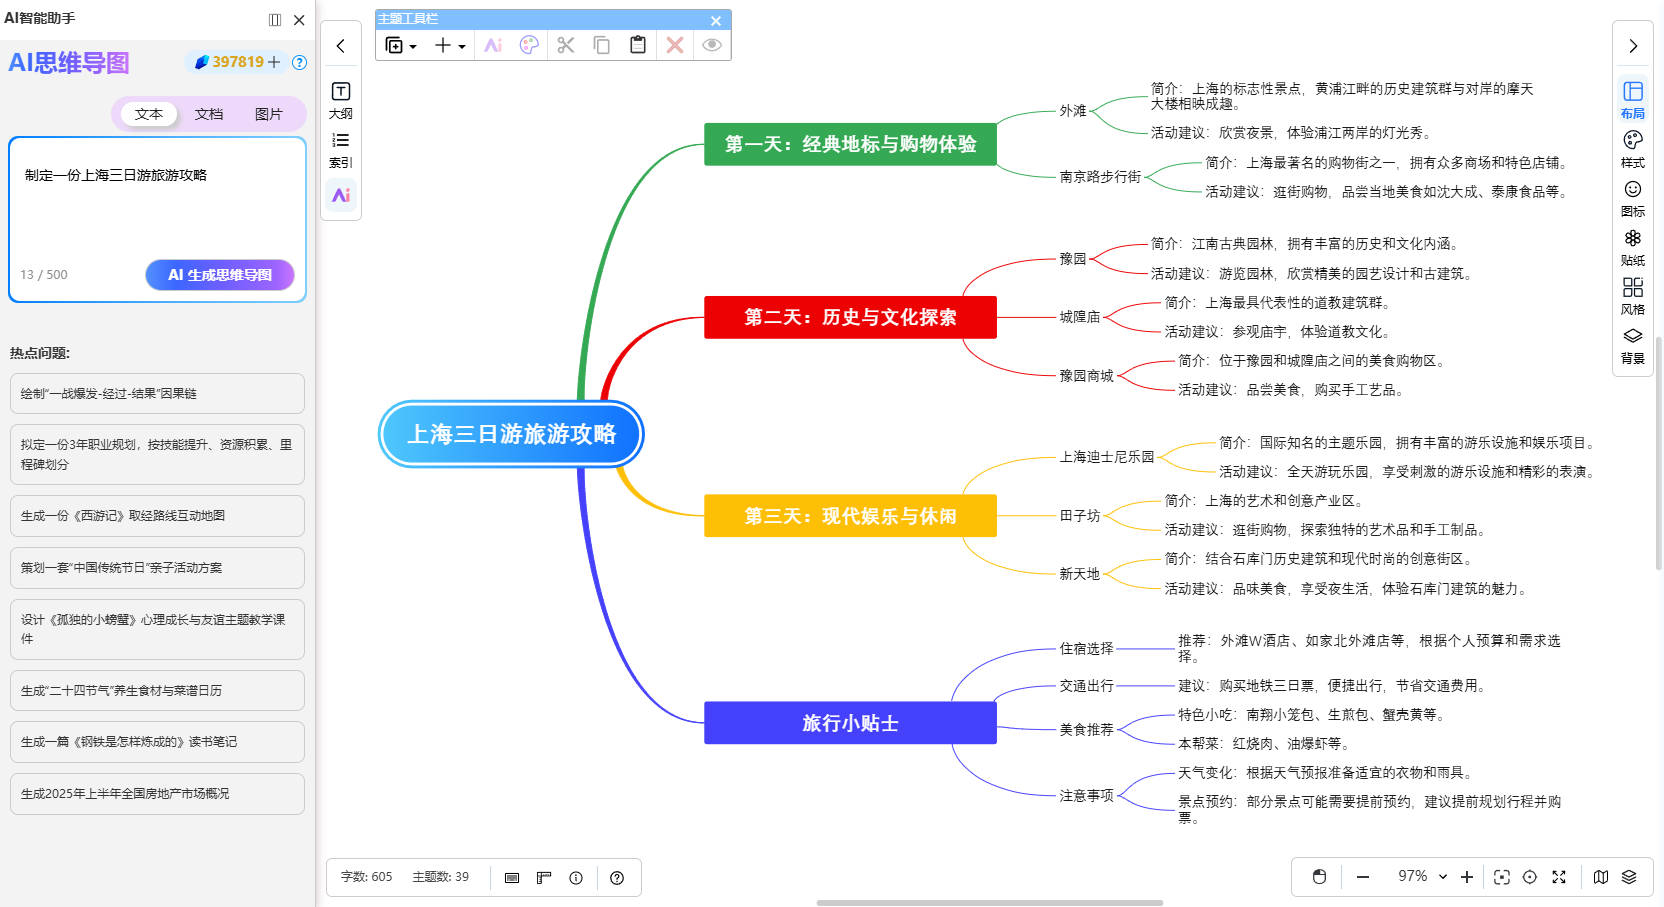Collapse the right panel with chevron arrow
The image size is (1664, 907).
coord(1632,46)
